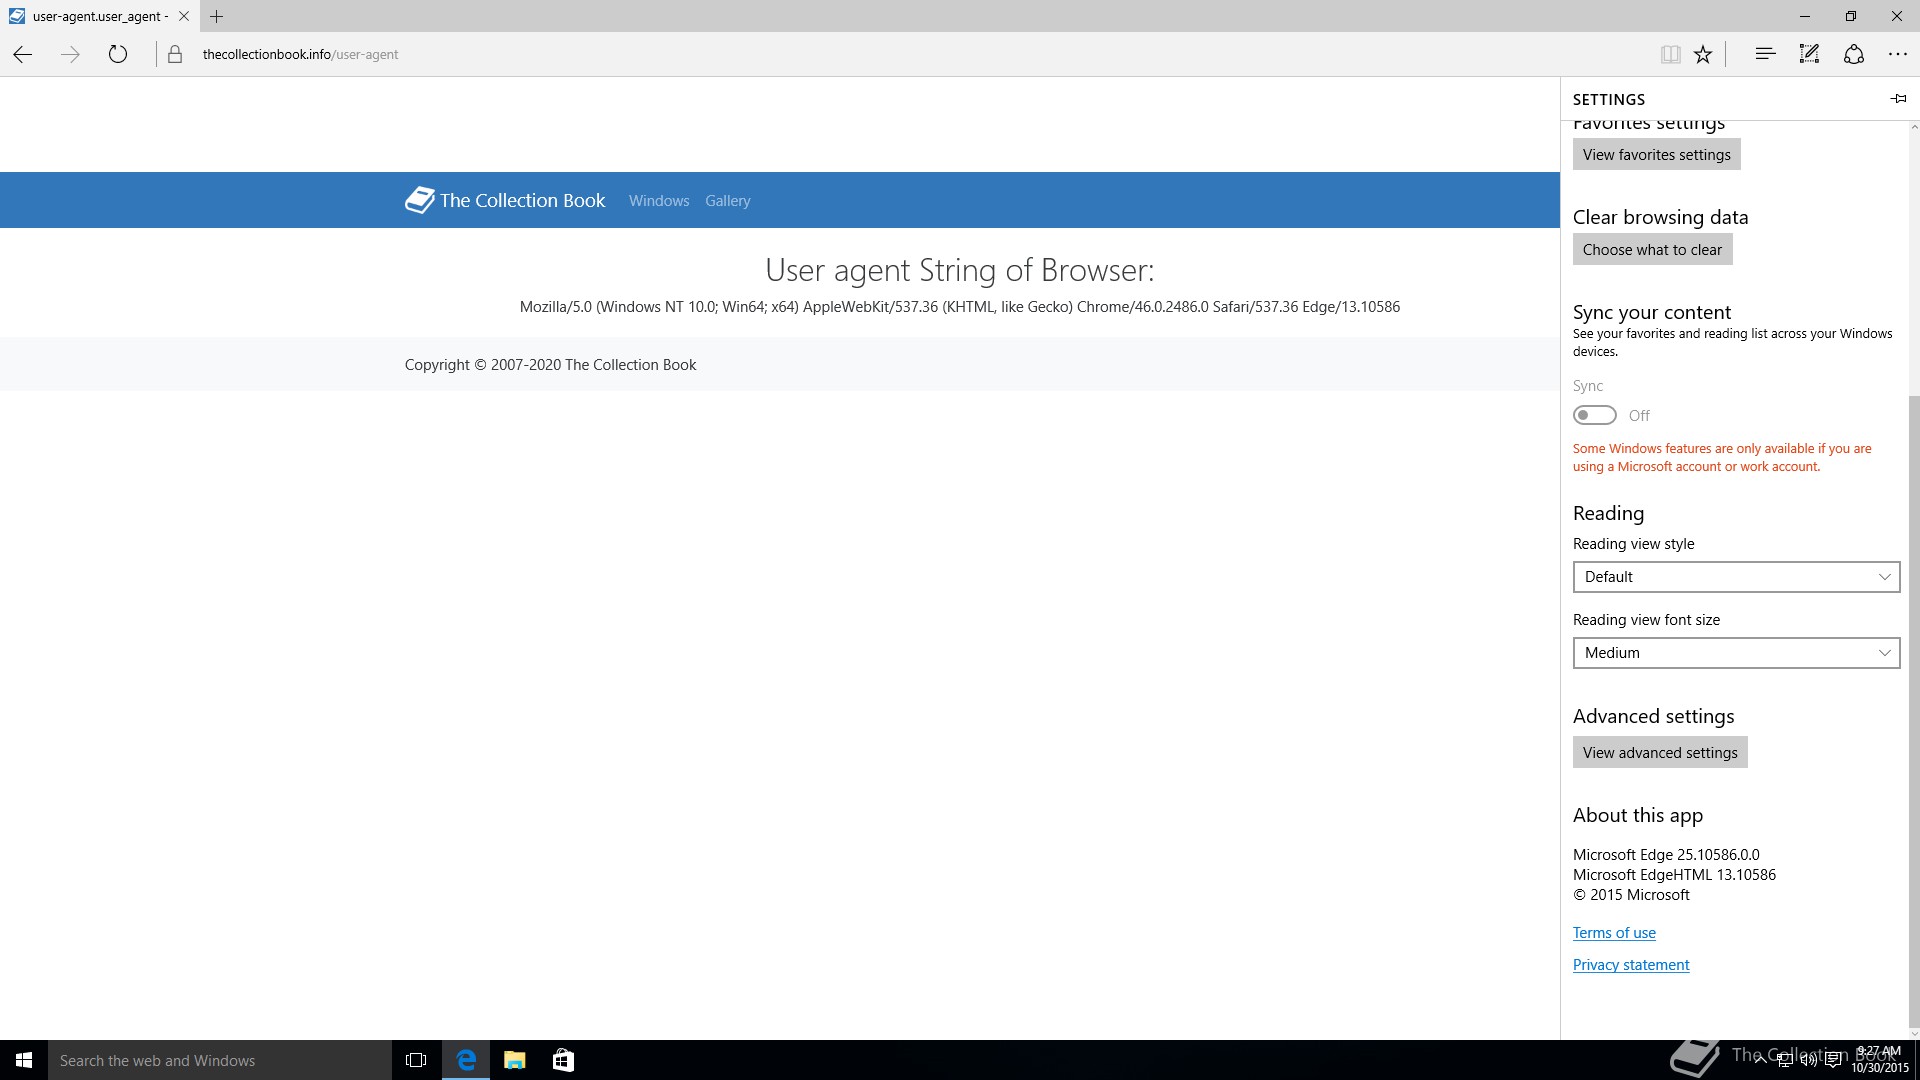The height and width of the screenshot is (1080, 1920).
Task: Open the More actions ellipsis menu
Action: (x=1898, y=54)
